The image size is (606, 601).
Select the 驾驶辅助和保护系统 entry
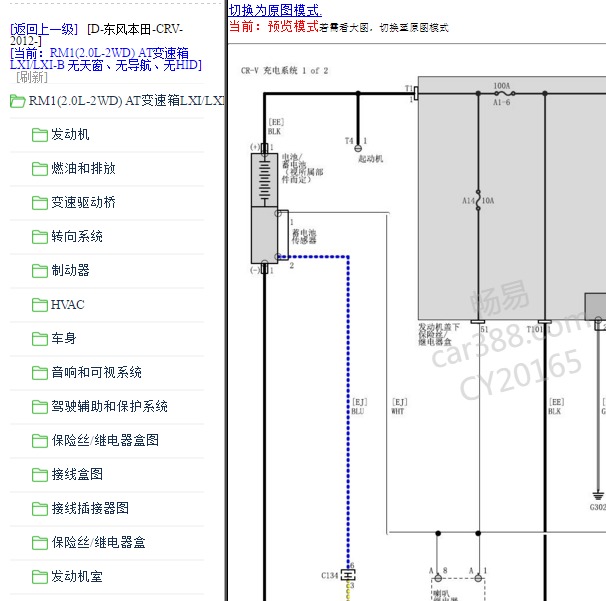click(109, 407)
